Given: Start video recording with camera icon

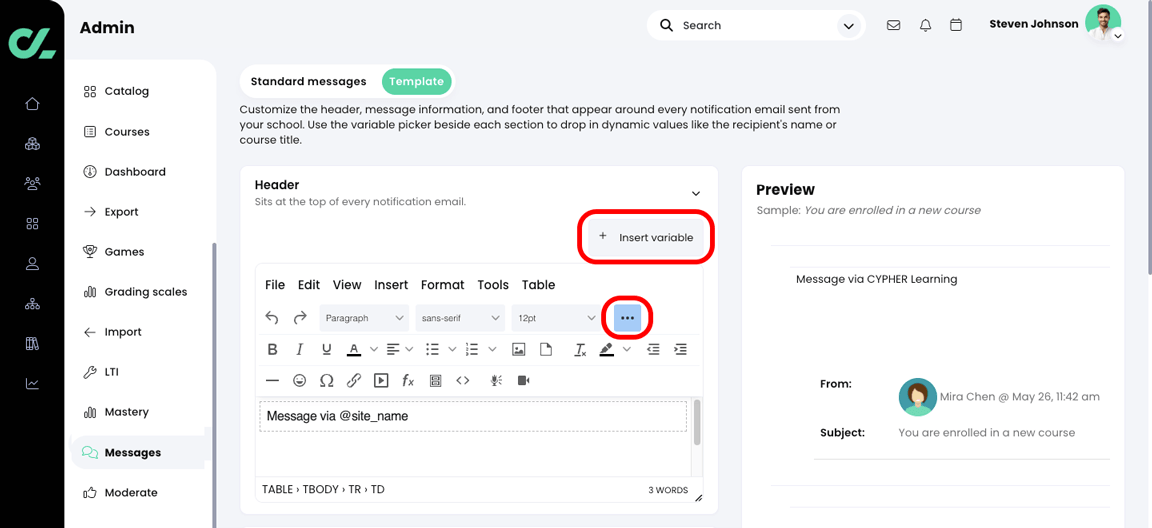Looking at the screenshot, I should (x=524, y=380).
